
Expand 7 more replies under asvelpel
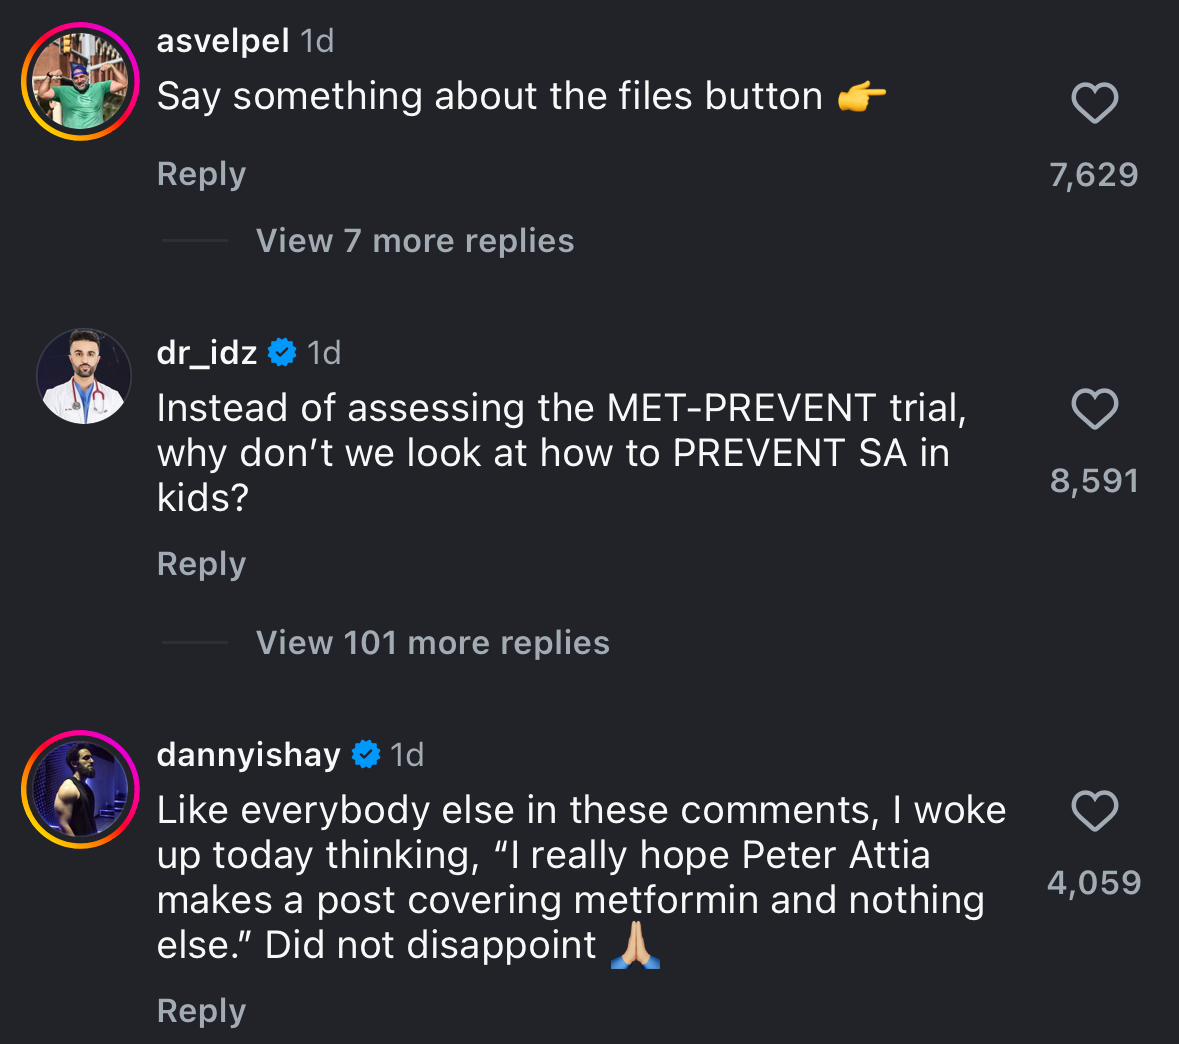pos(414,241)
